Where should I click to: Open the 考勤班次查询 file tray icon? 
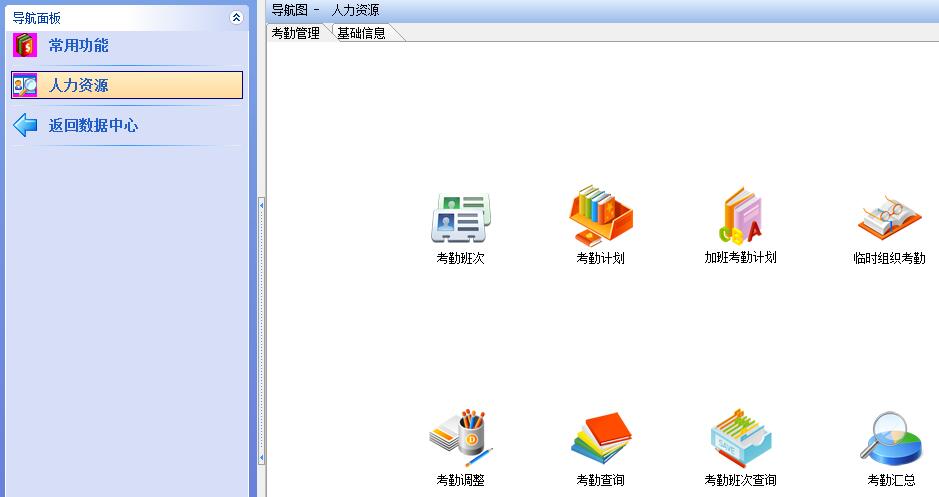pyautogui.click(x=740, y=438)
